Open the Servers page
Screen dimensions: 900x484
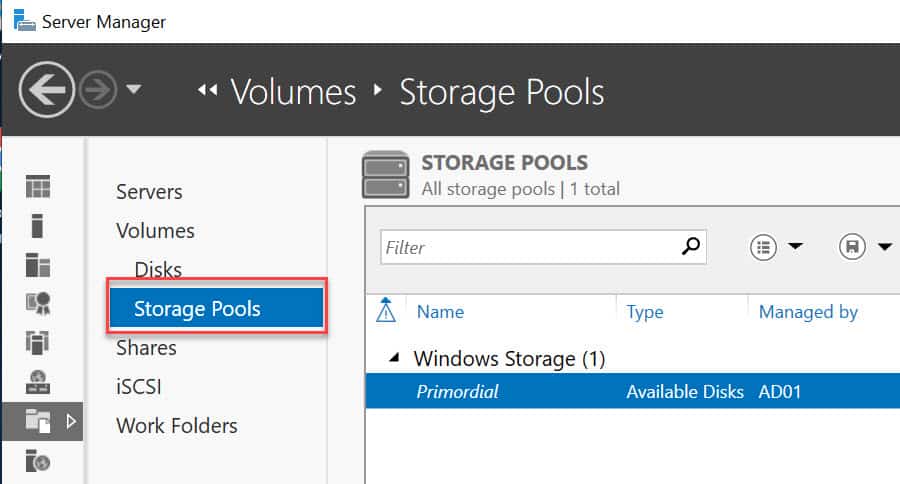(x=149, y=192)
